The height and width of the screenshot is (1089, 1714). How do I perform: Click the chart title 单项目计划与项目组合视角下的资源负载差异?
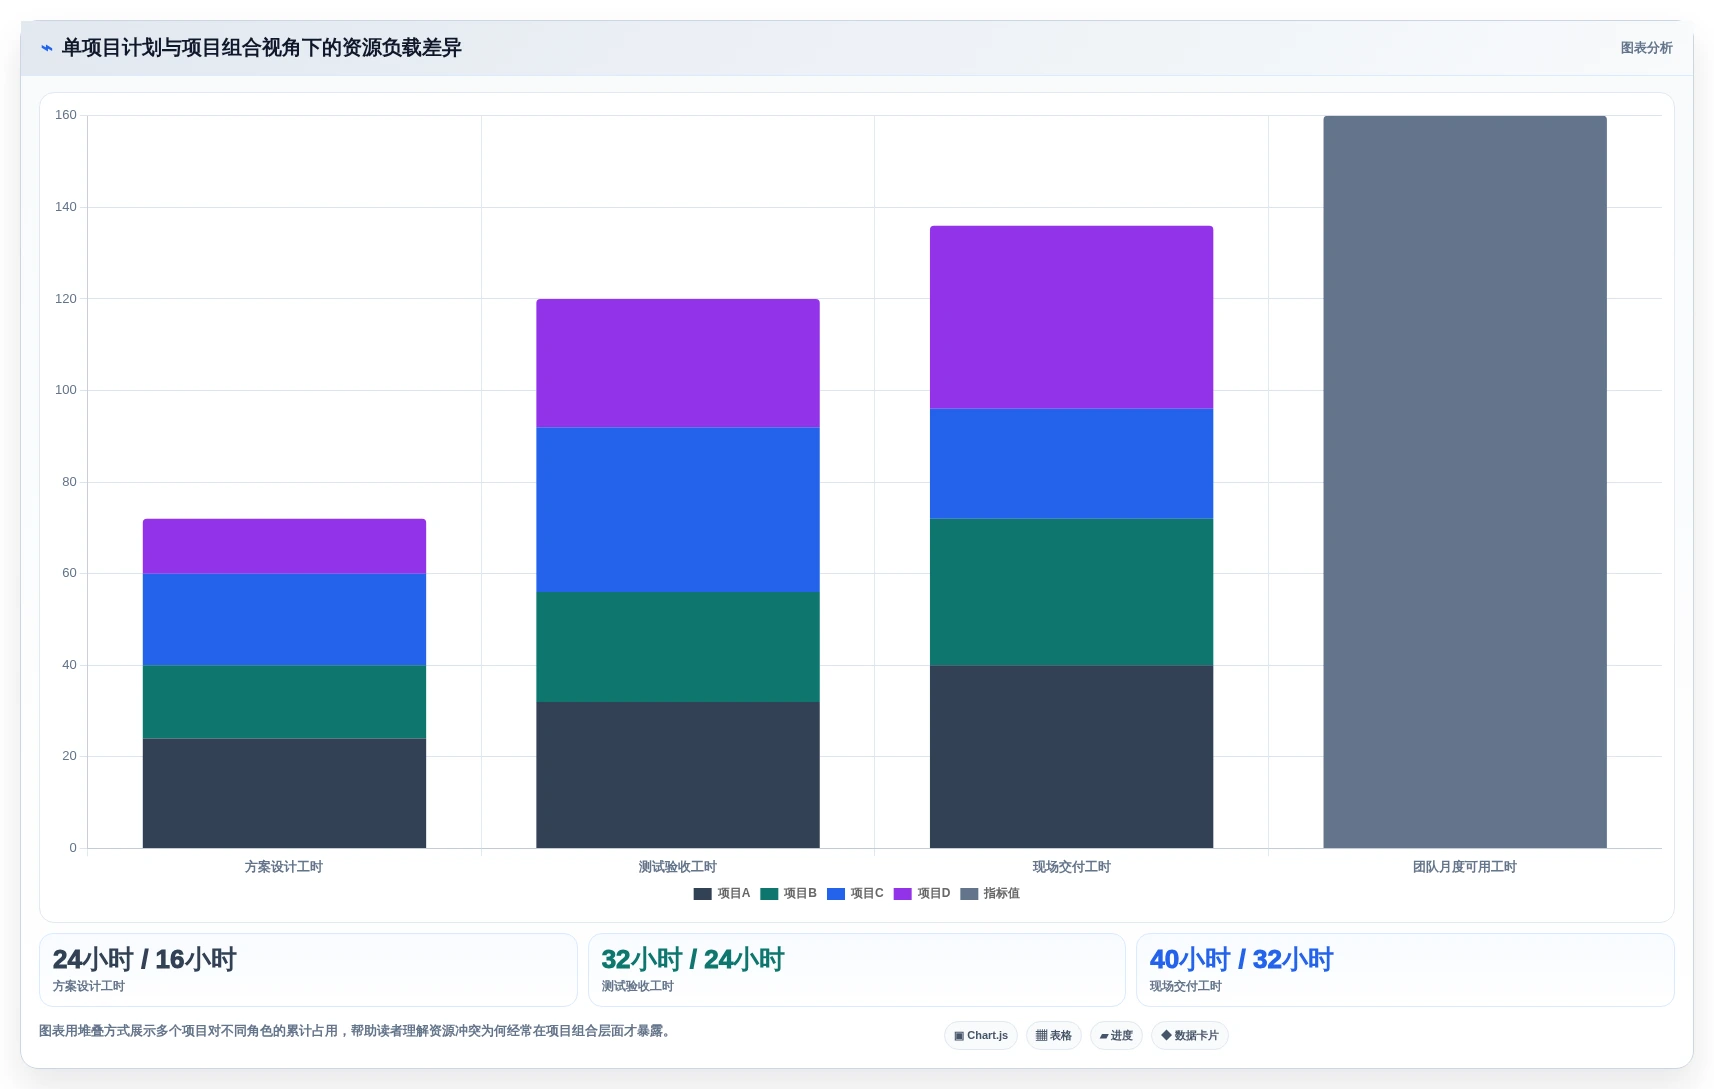(262, 48)
